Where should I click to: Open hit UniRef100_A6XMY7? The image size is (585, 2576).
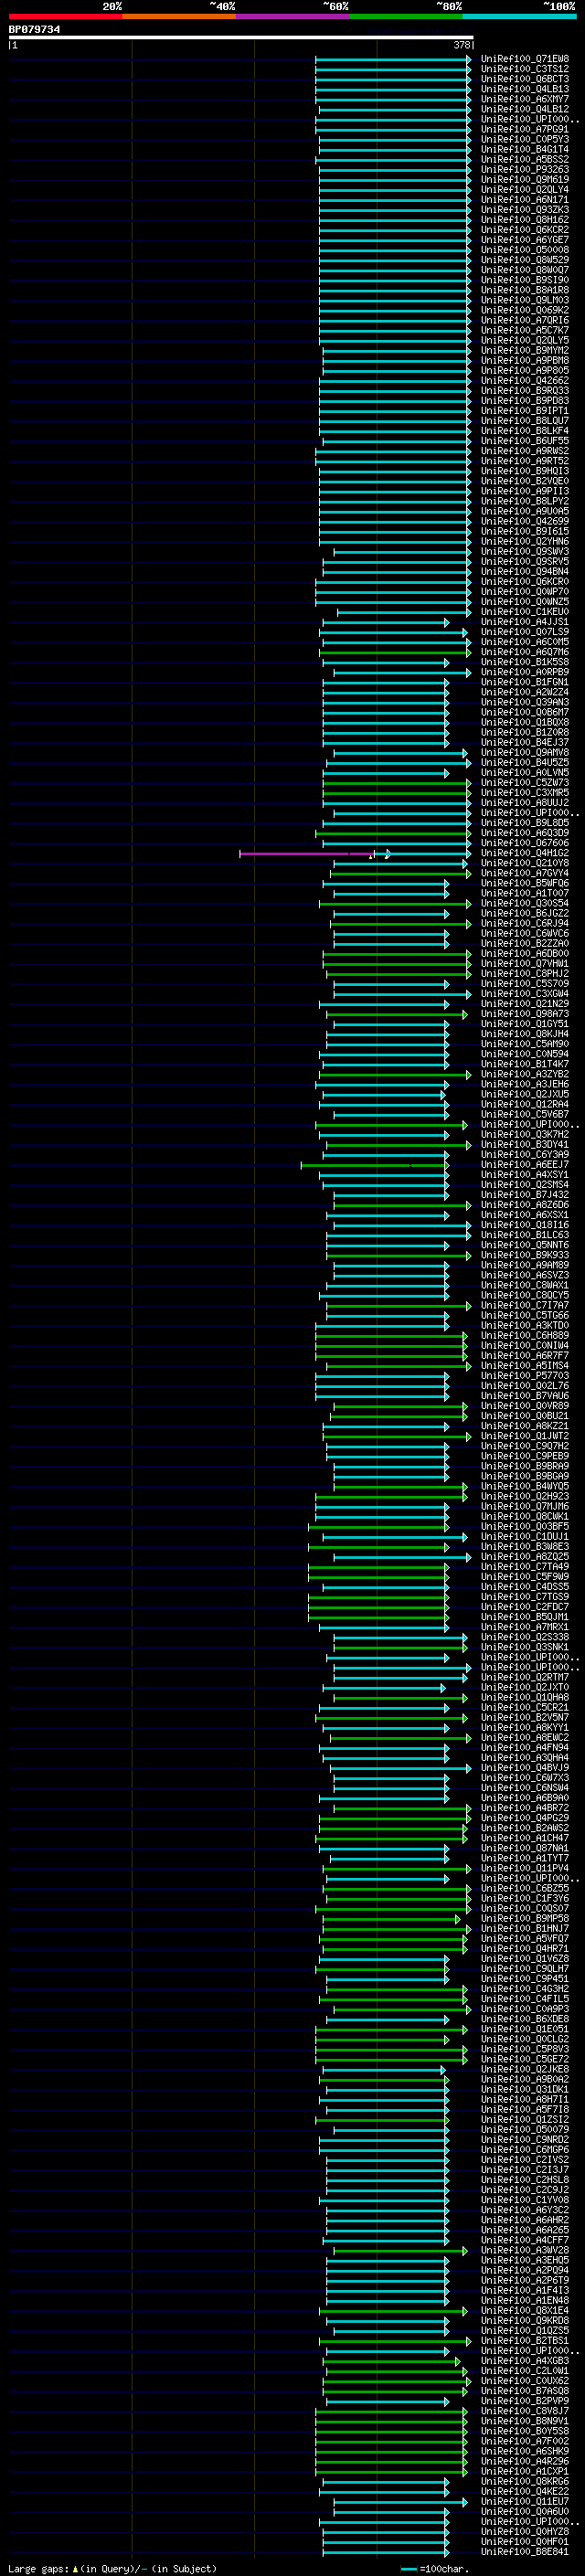[x=525, y=99]
